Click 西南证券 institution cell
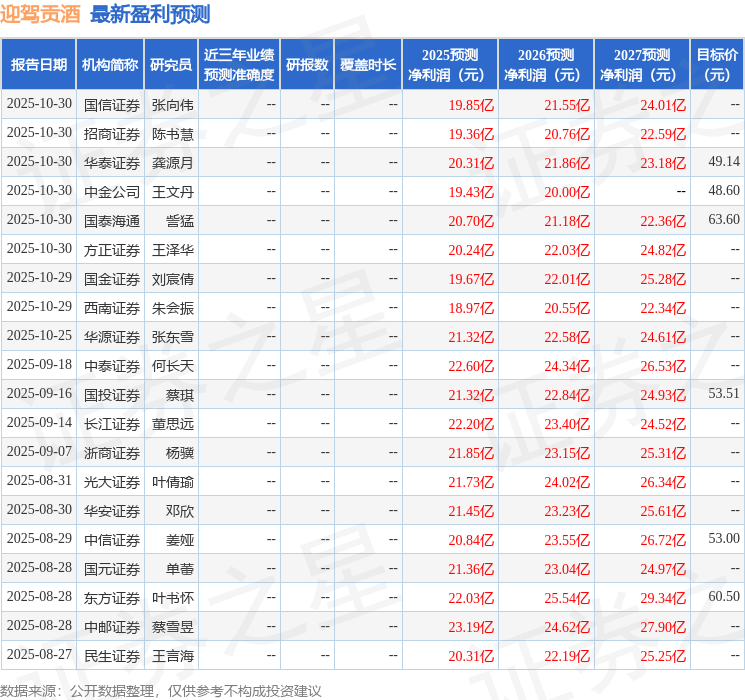 point(112,308)
